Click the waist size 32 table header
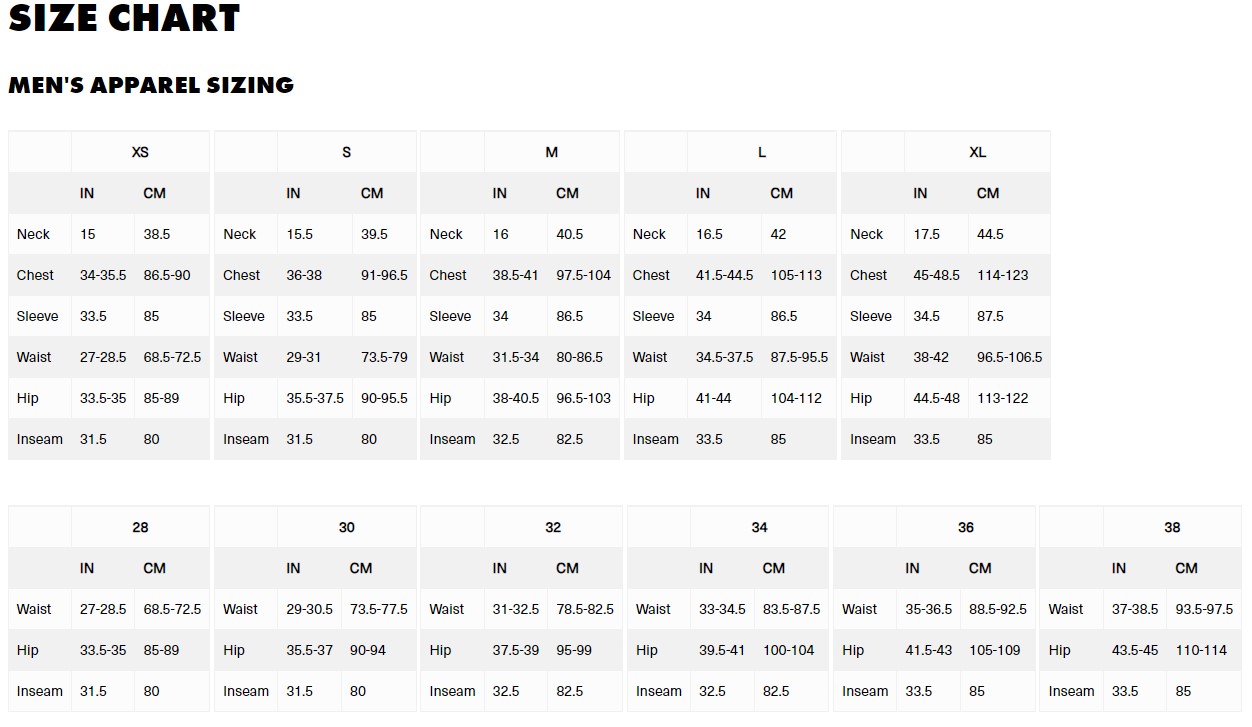Screen dimensions: 1252x727 pyautogui.click(x=553, y=527)
